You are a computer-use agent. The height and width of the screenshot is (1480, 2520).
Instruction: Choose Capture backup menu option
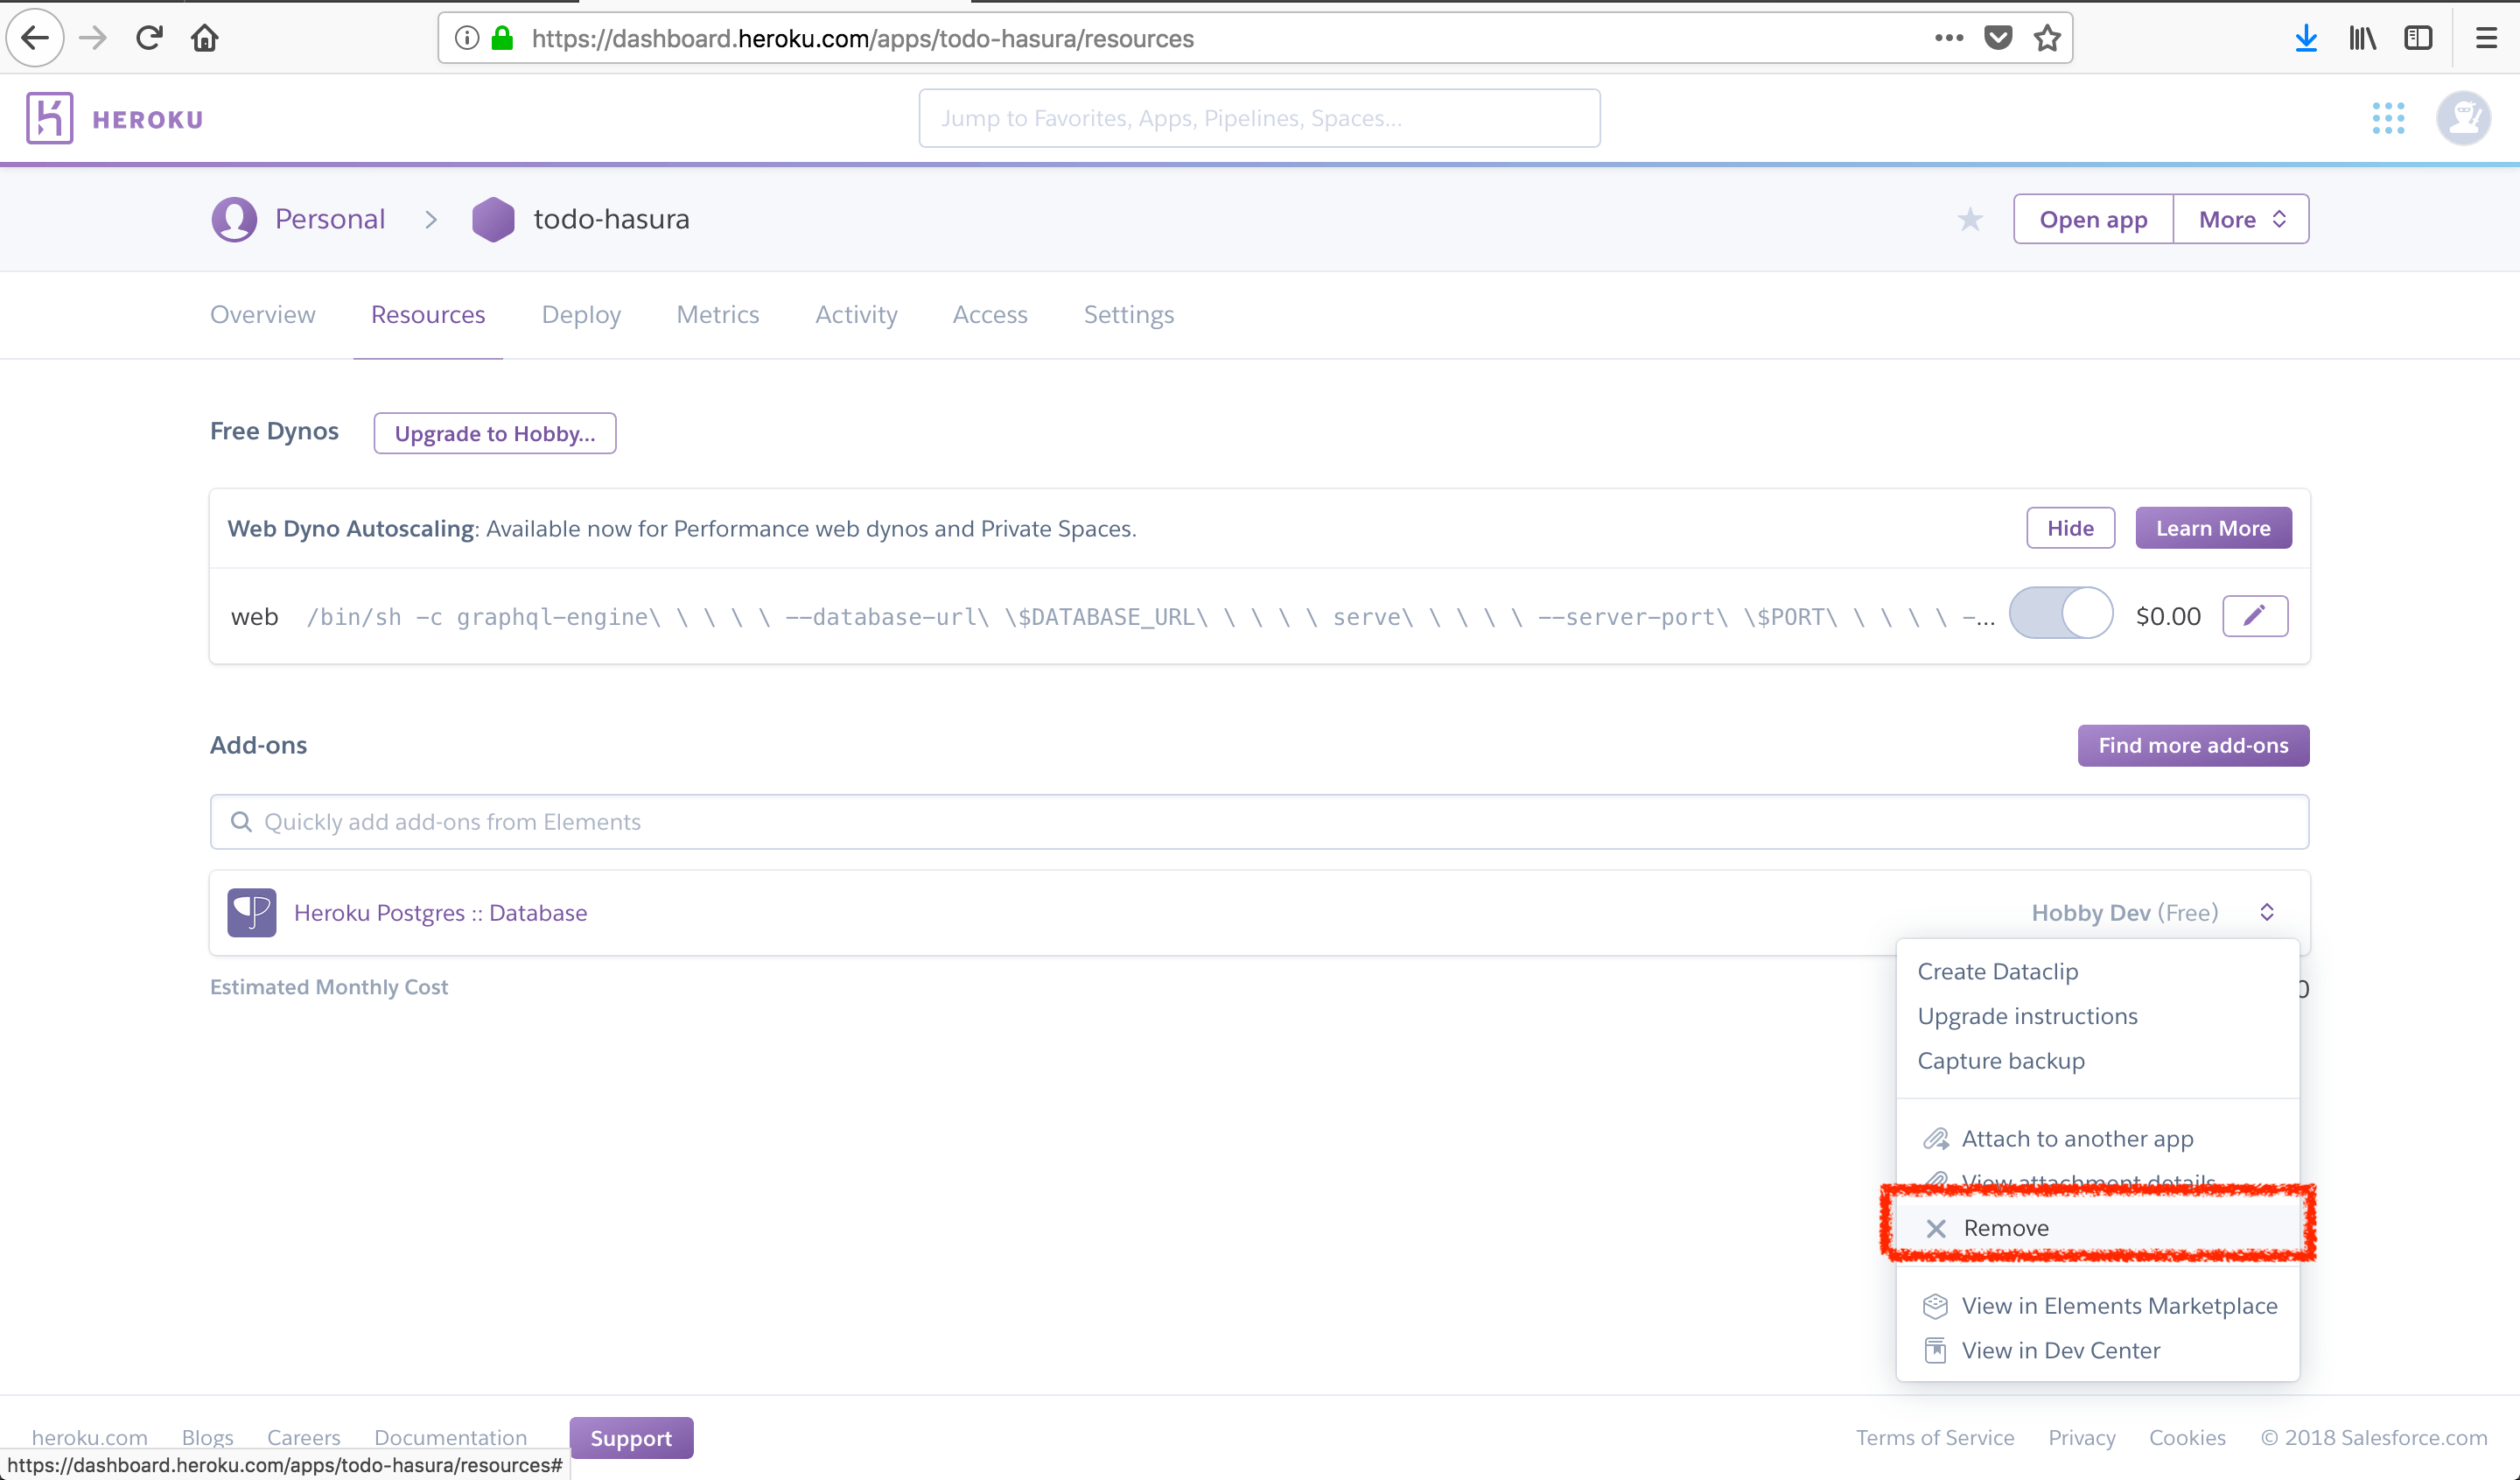pos(2001,1061)
